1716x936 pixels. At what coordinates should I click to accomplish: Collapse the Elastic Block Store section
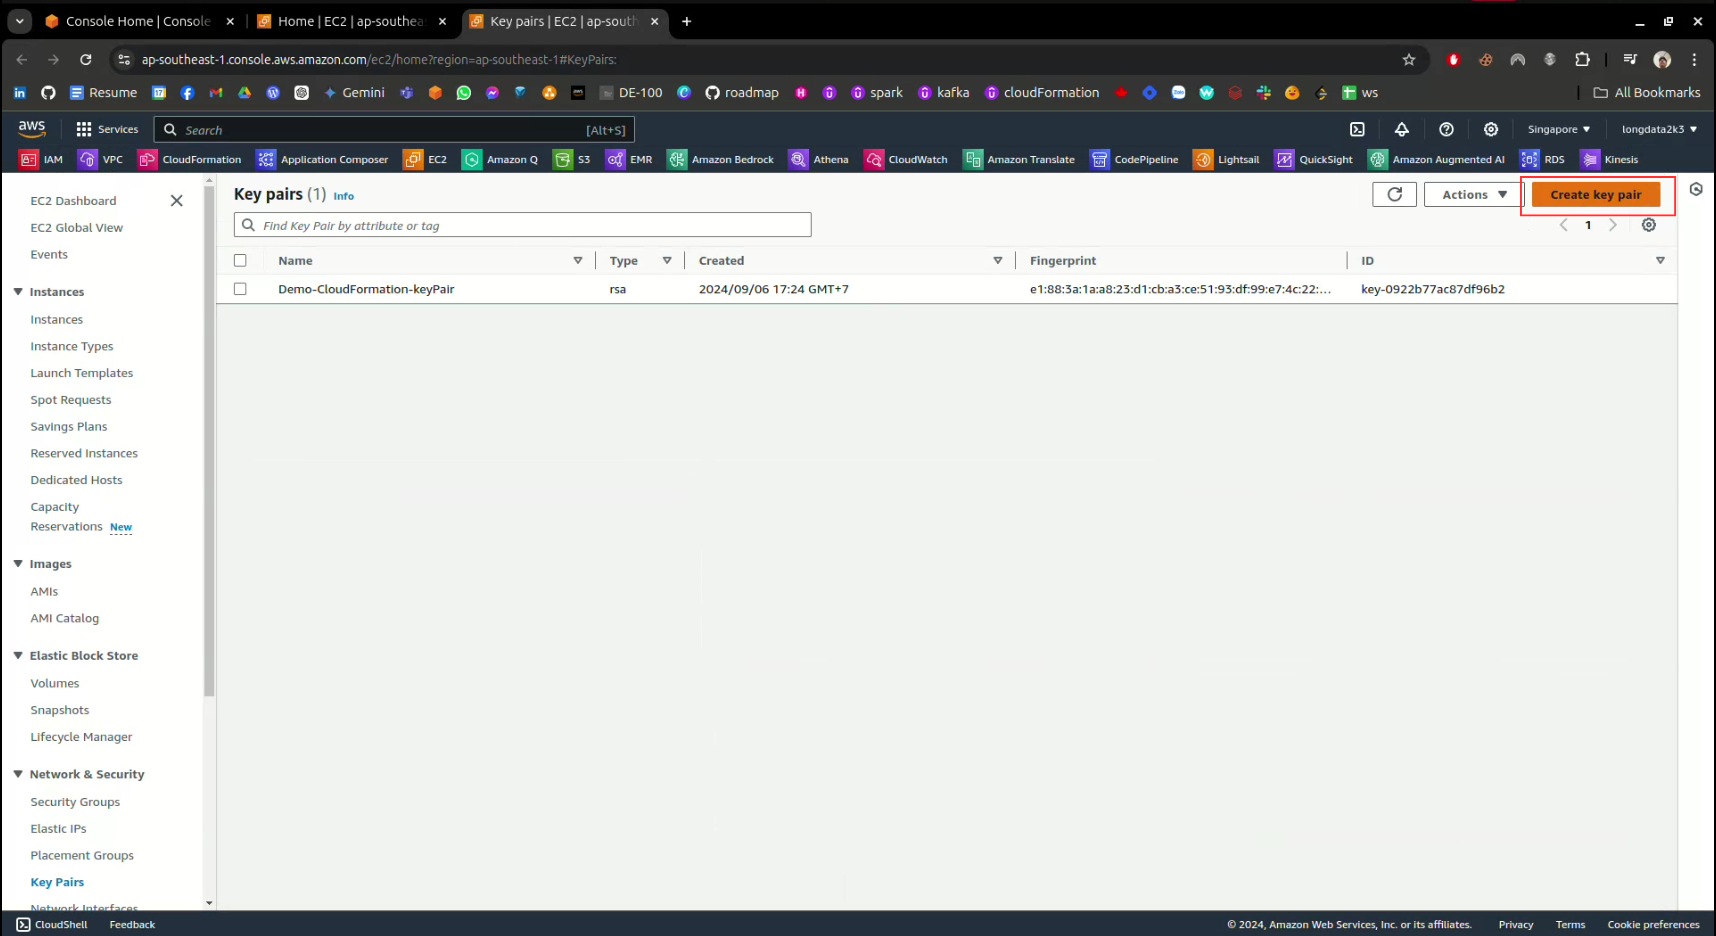18,656
